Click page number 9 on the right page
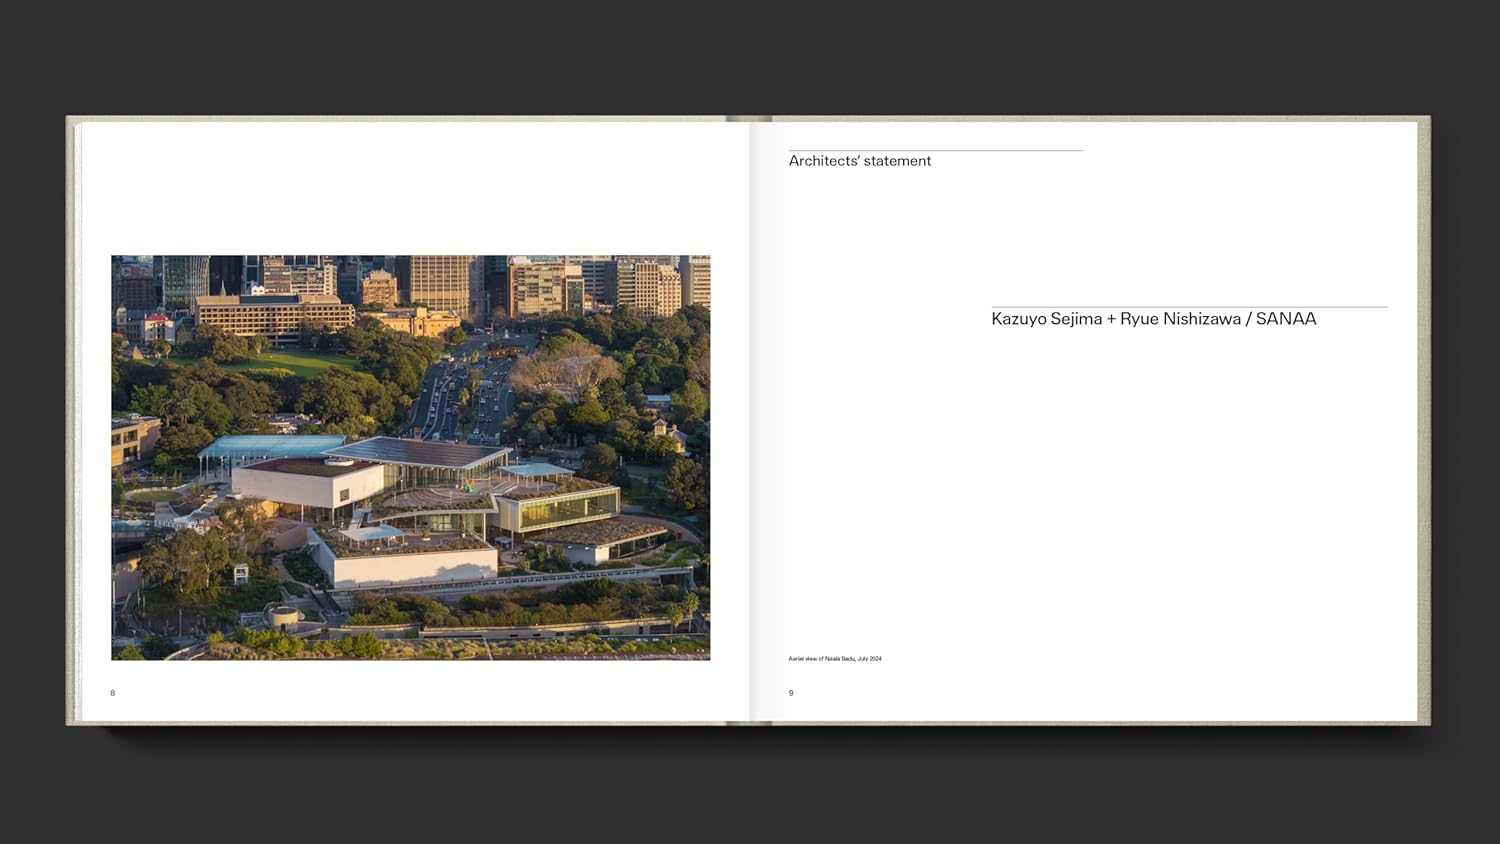This screenshot has height=844, width=1500. (790, 692)
